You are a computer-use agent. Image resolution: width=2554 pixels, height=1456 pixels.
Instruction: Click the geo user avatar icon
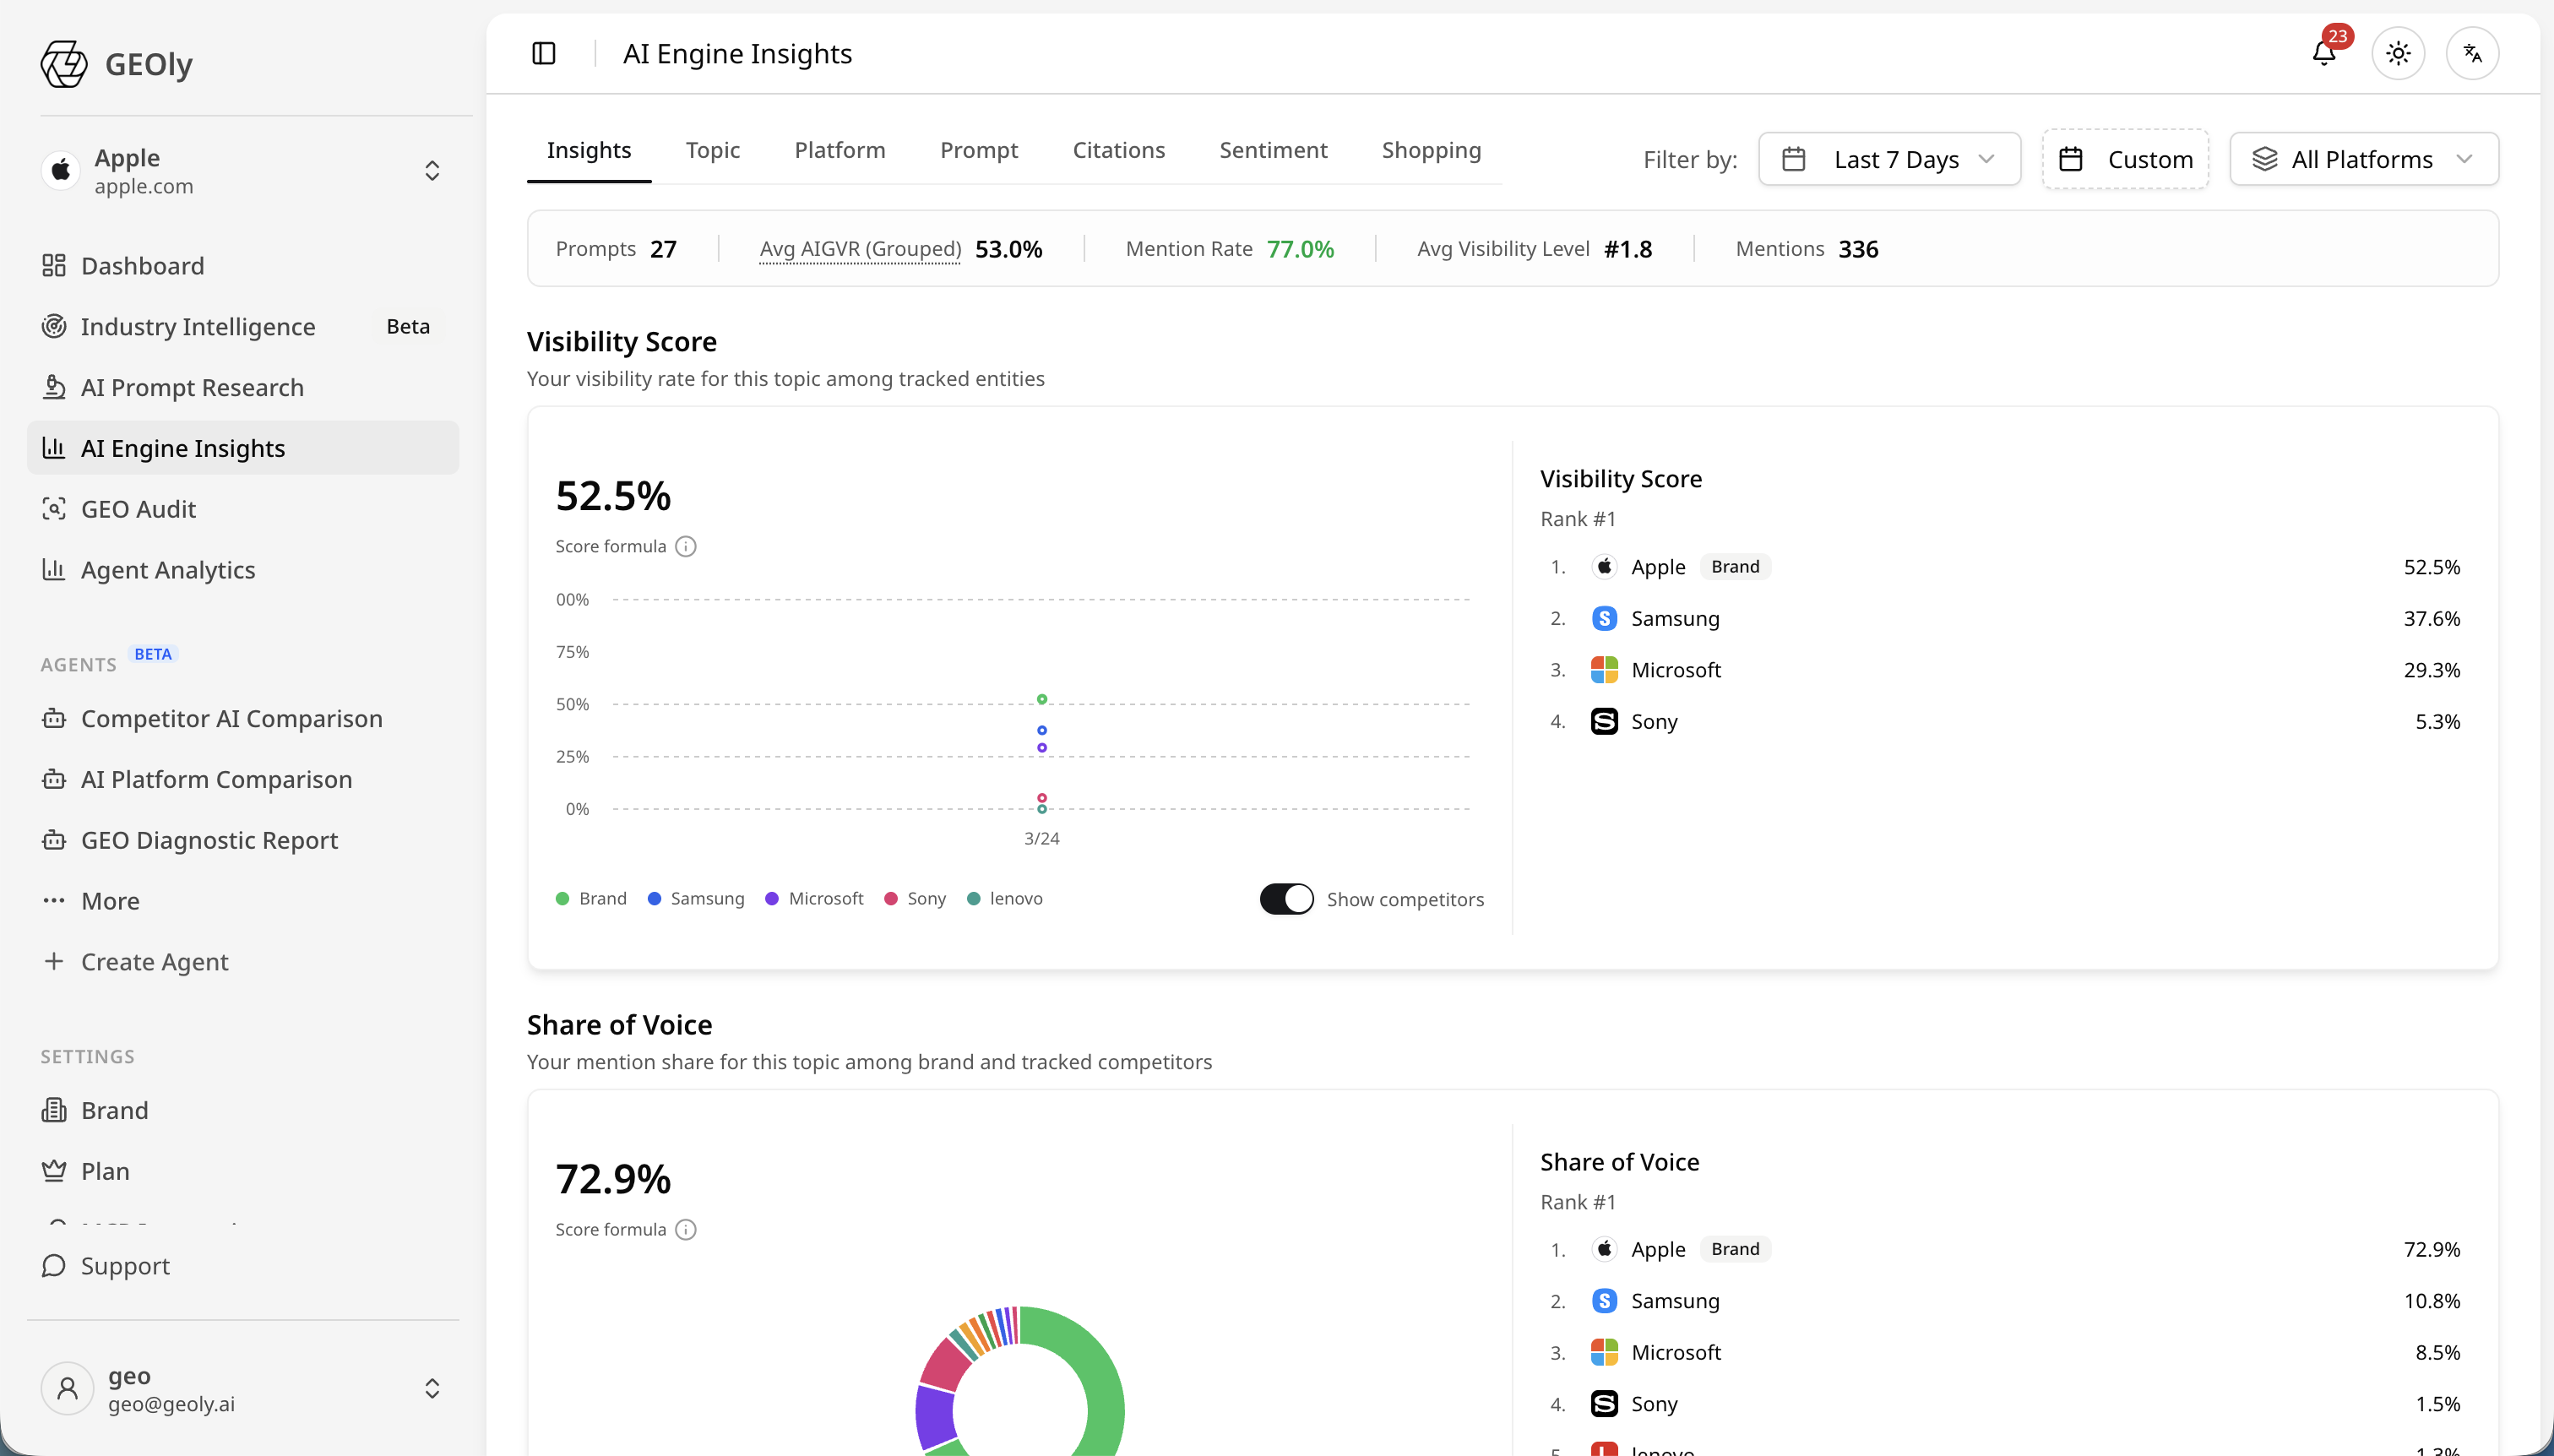(x=68, y=1388)
